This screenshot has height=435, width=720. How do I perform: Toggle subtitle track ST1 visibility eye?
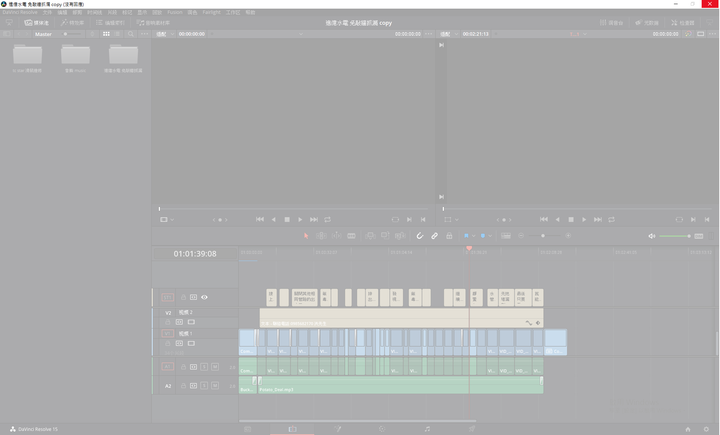tap(204, 297)
